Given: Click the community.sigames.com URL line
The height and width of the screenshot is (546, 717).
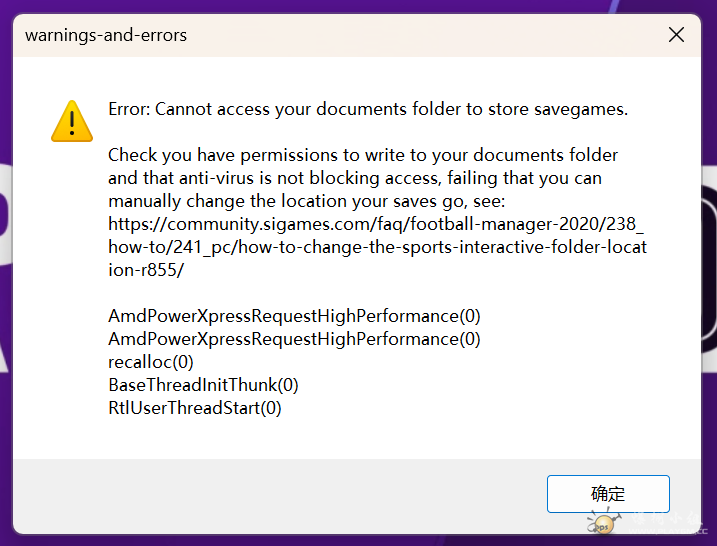Looking at the screenshot, I should coord(376,224).
